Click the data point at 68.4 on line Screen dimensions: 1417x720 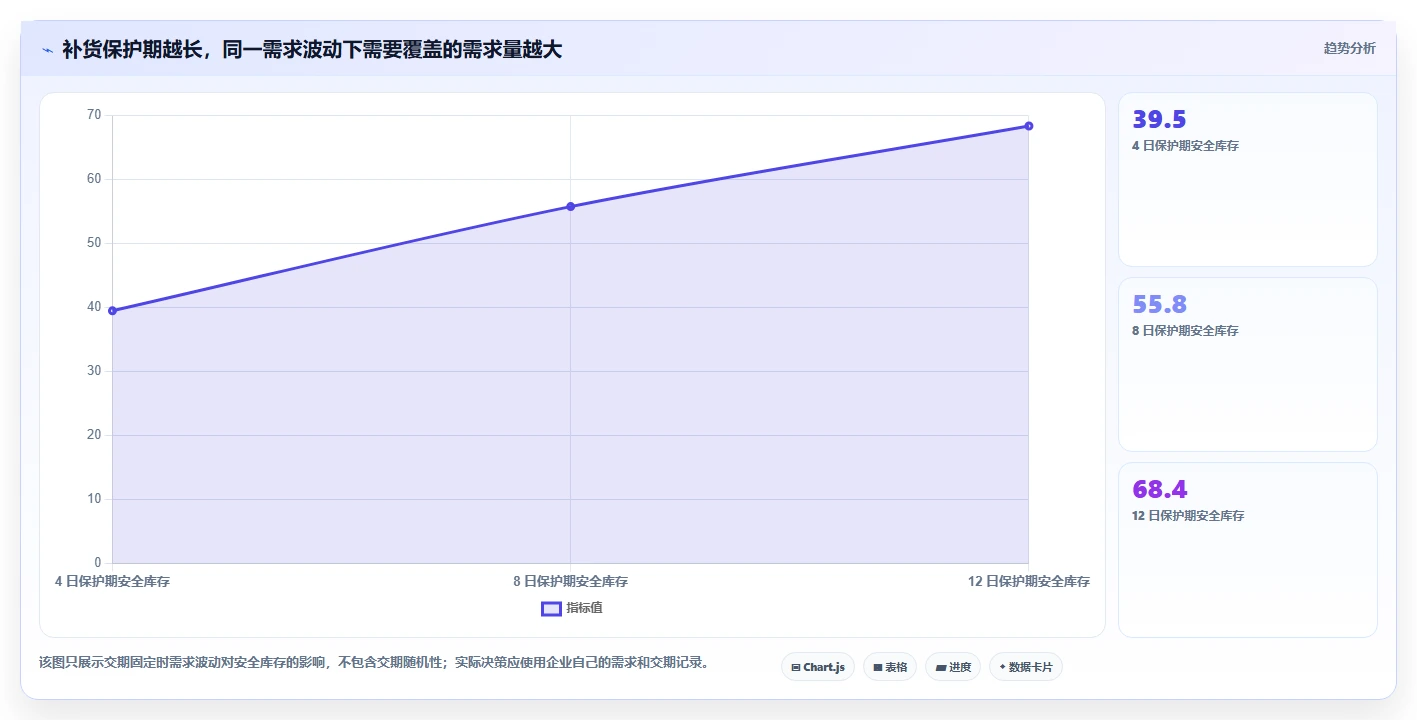1028,126
